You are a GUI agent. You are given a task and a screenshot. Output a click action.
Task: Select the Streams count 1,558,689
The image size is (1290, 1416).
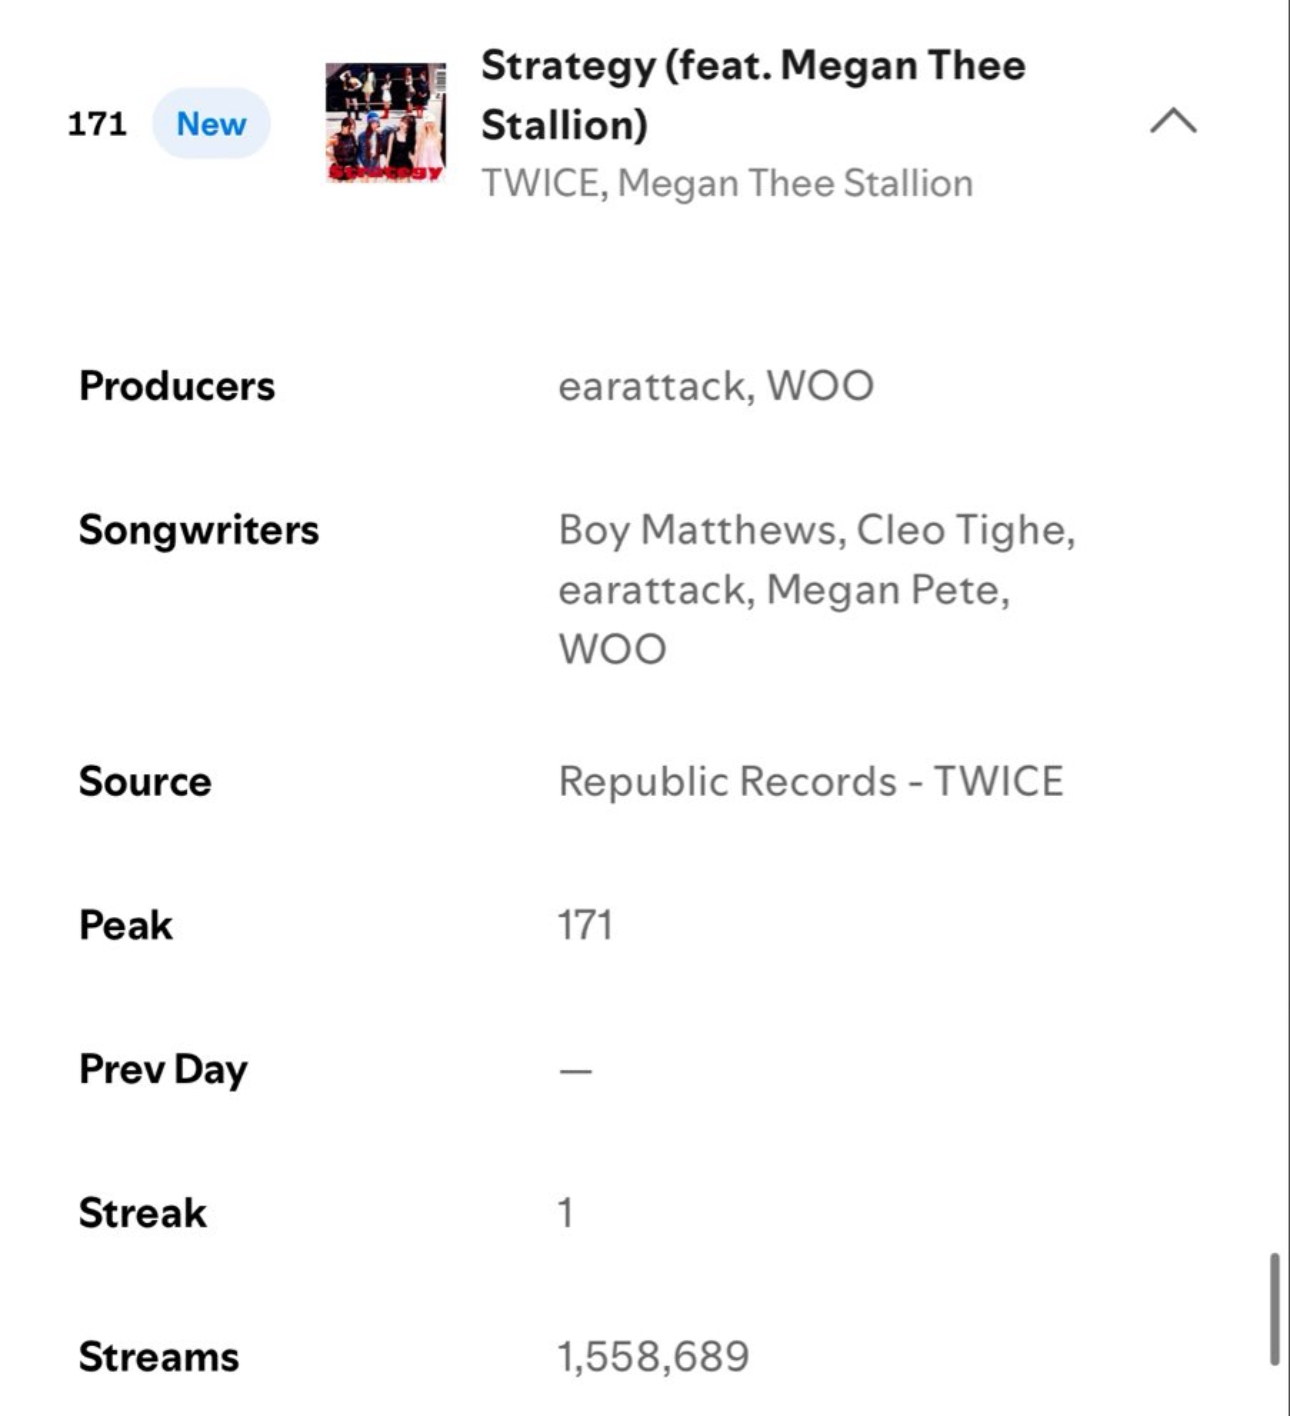[x=653, y=1357]
